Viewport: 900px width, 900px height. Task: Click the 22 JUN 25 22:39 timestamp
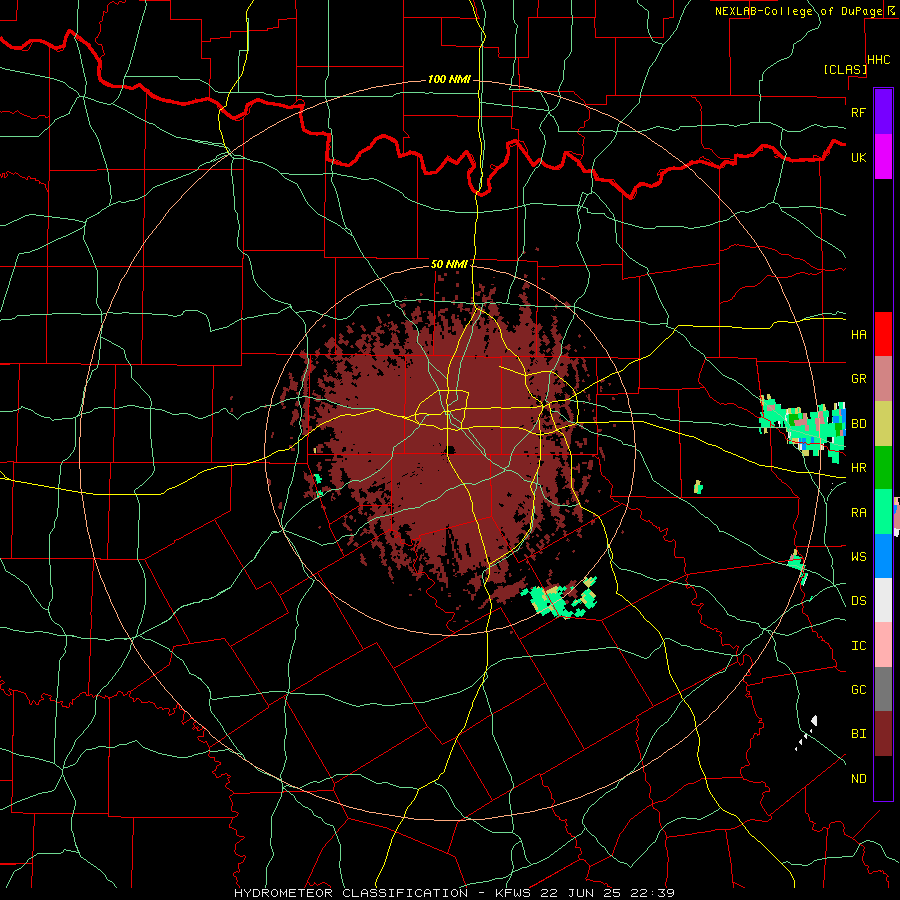tap(606, 893)
